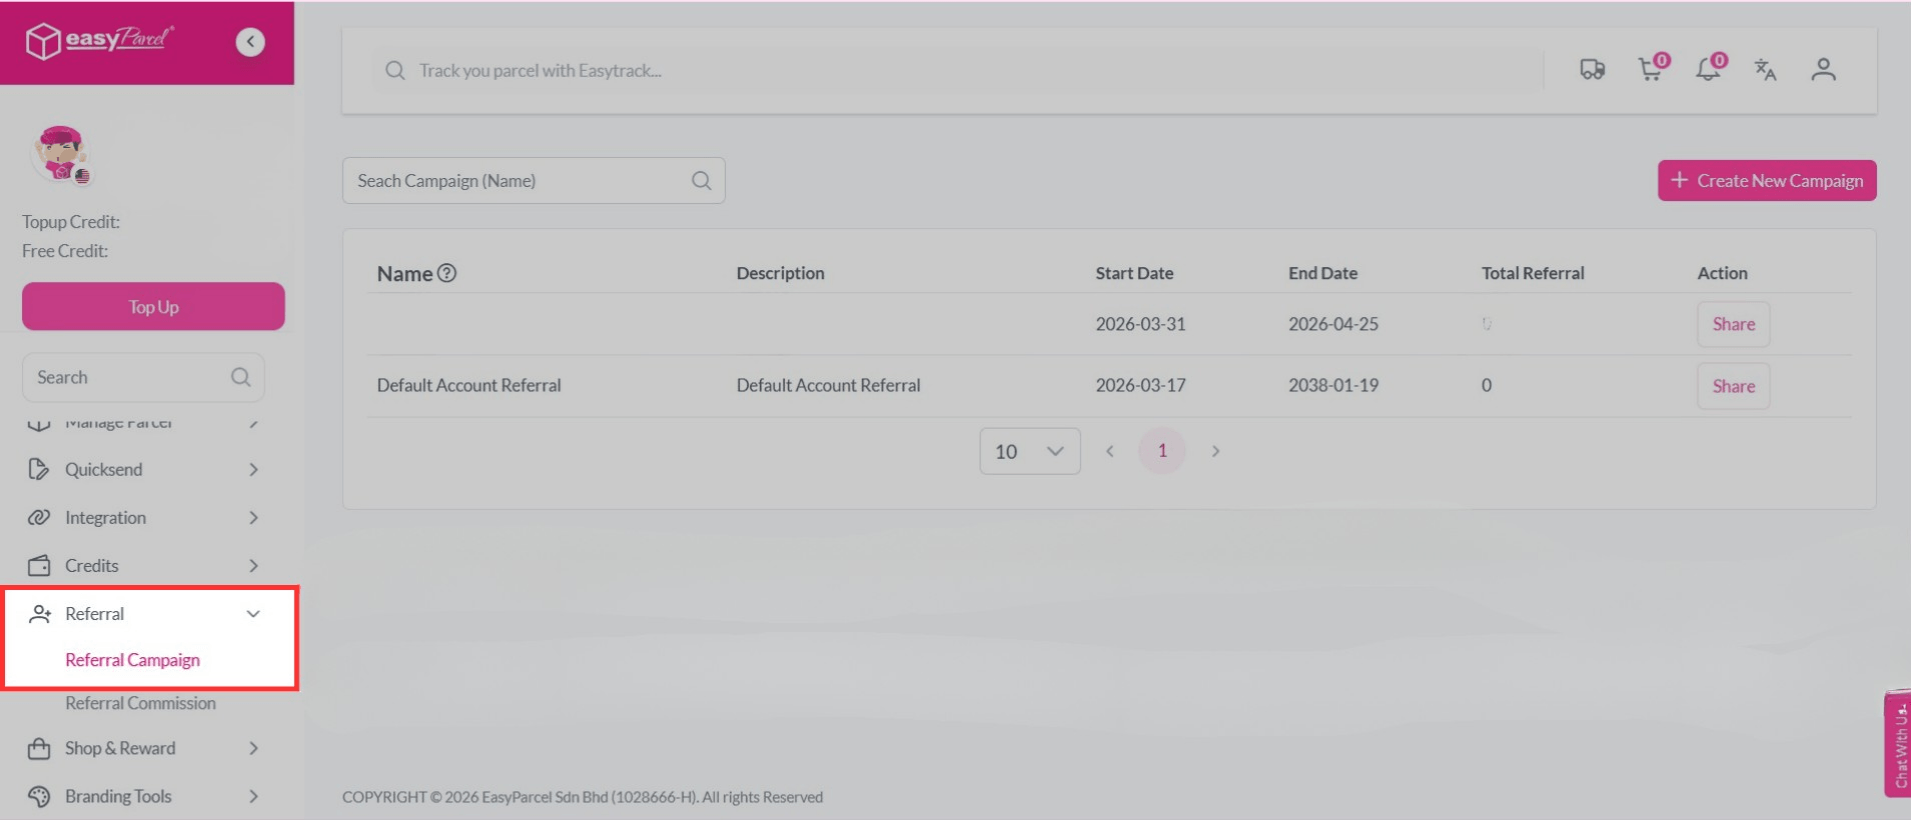Click the Credits wallet icon
The height and width of the screenshot is (820, 1911).
[x=39, y=565]
